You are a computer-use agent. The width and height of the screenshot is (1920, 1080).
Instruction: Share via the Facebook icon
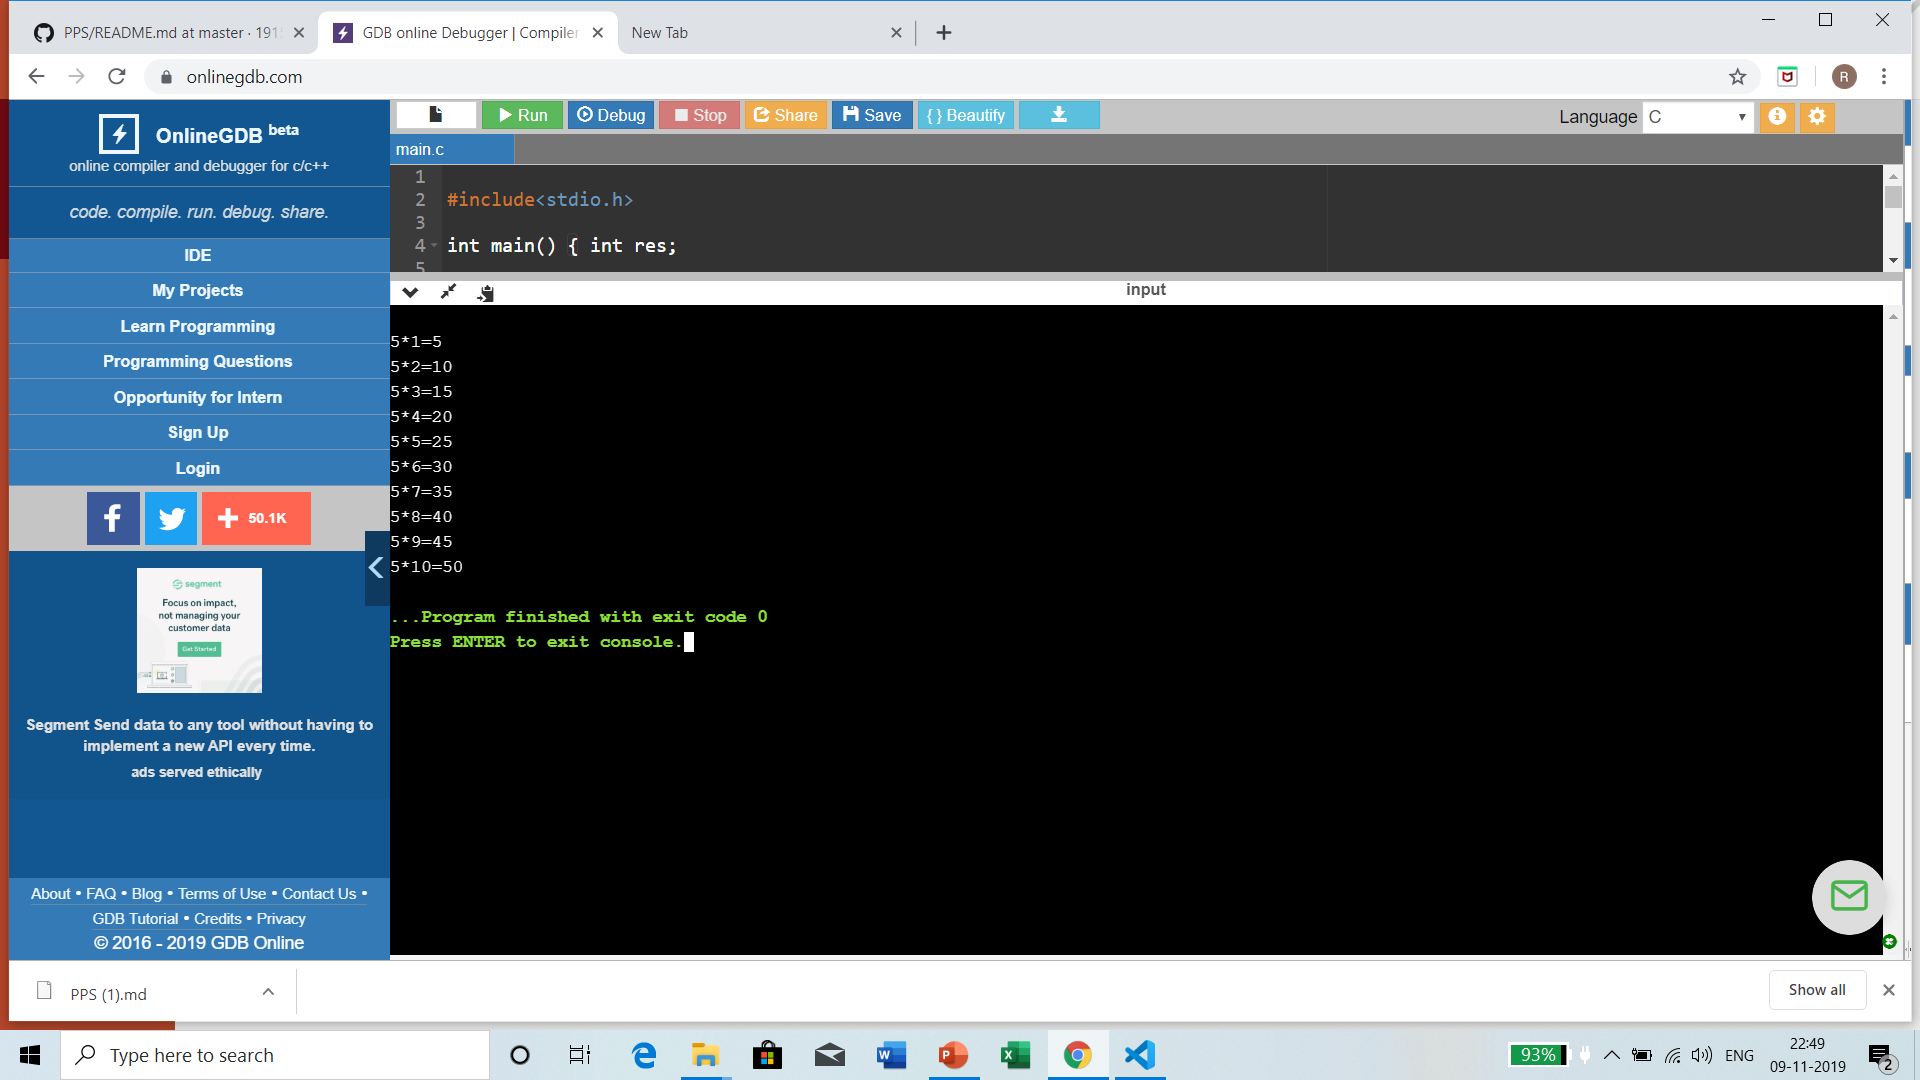[113, 518]
